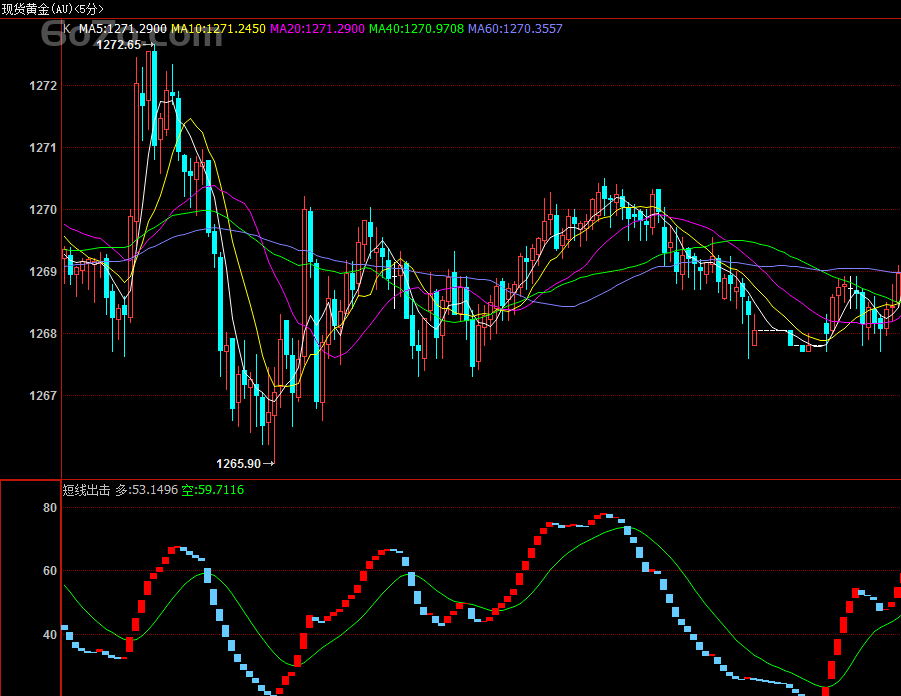This screenshot has height=696, width=901.
Task: Select the MA5:1271.2900 indicator label
Action: tap(123, 29)
